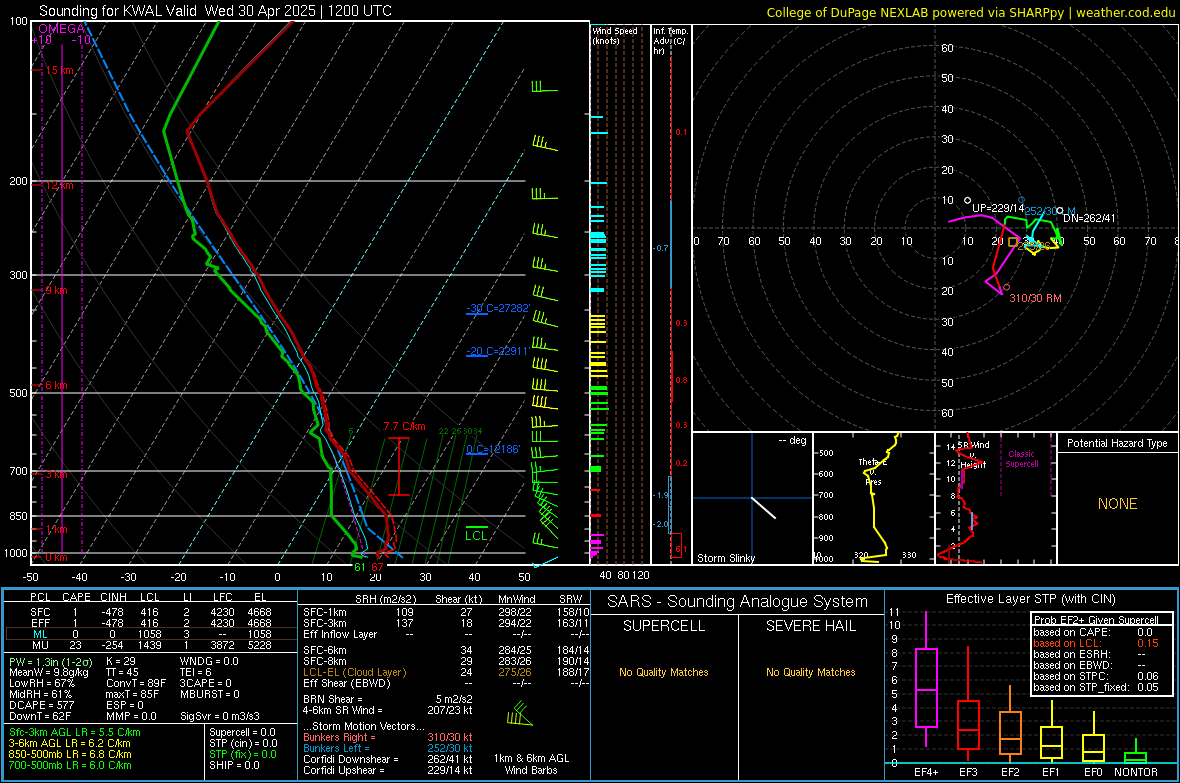Click the SFC-1km SRH row
Viewport: 1180px width, 783px height.
pyautogui.click(x=446, y=613)
